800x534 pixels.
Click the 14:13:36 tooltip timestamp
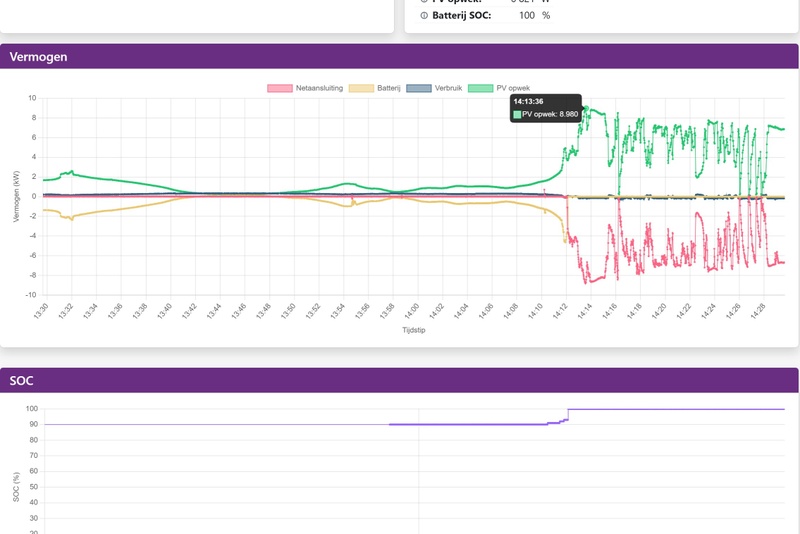coord(528,101)
